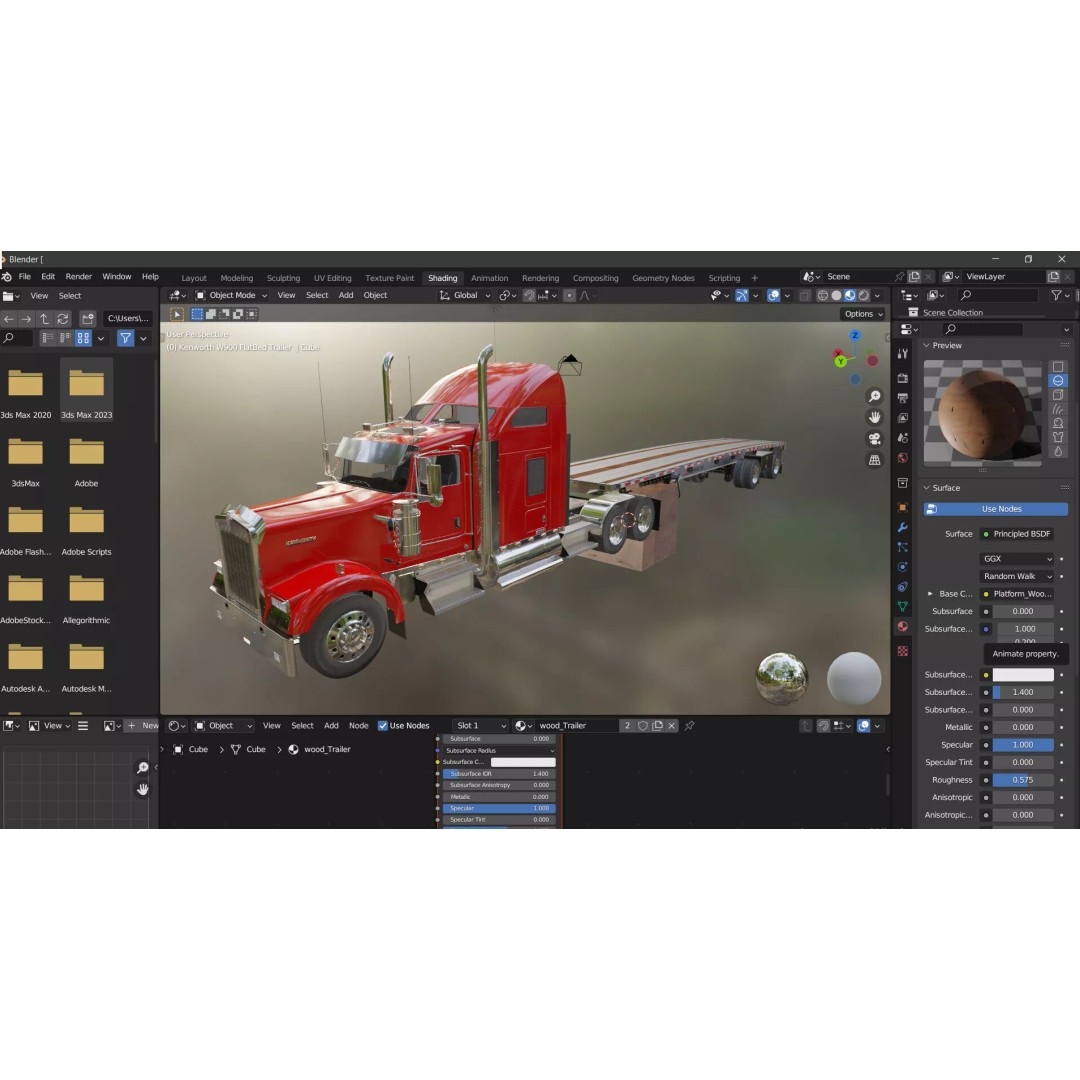Switch to wireframe viewport shading
Image resolution: width=1080 pixels, height=1080 pixels.
coord(822,295)
